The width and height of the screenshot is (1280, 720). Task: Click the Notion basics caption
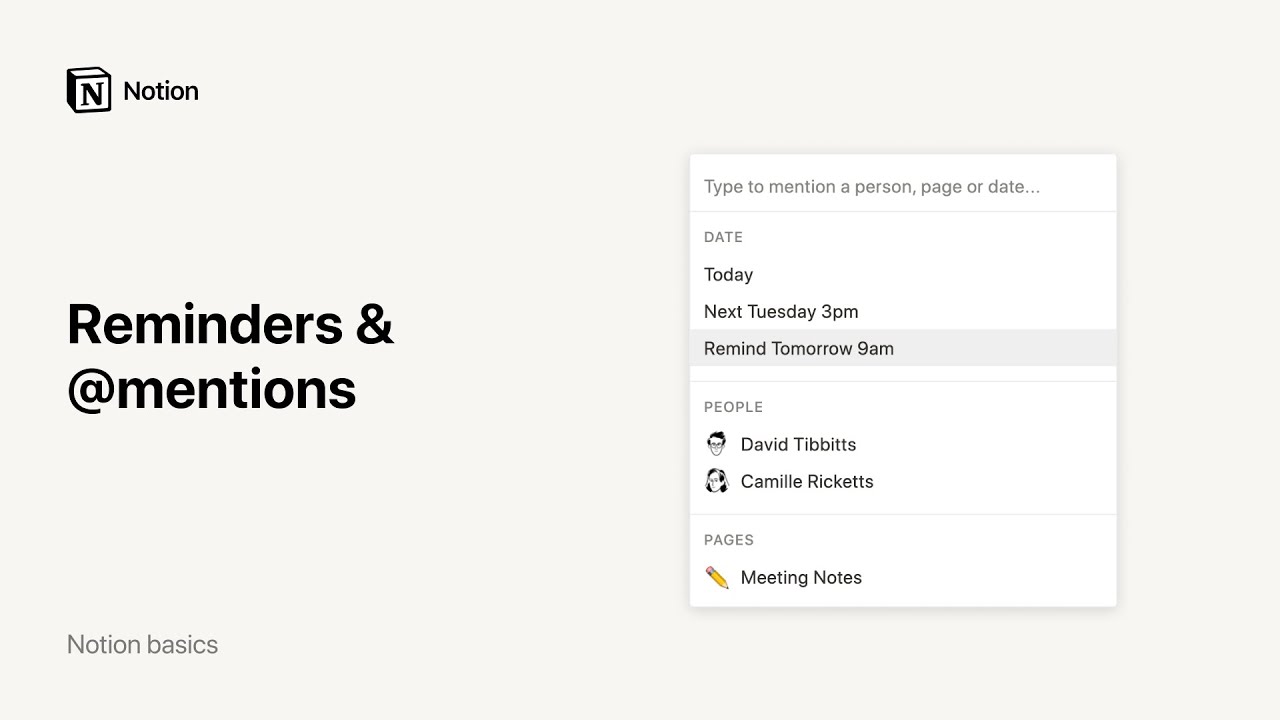(142, 645)
